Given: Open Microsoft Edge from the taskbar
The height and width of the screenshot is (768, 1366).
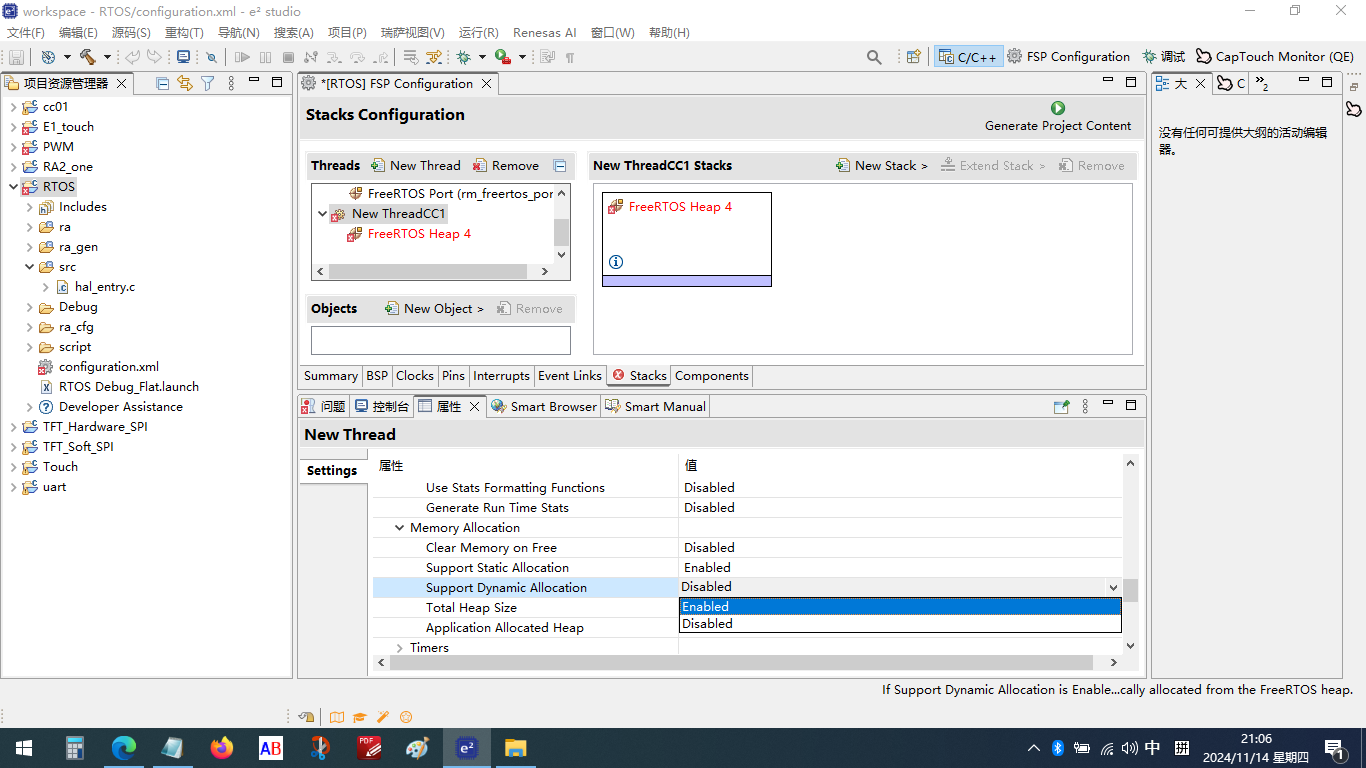Looking at the screenshot, I should pyautogui.click(x=124, y=748).
